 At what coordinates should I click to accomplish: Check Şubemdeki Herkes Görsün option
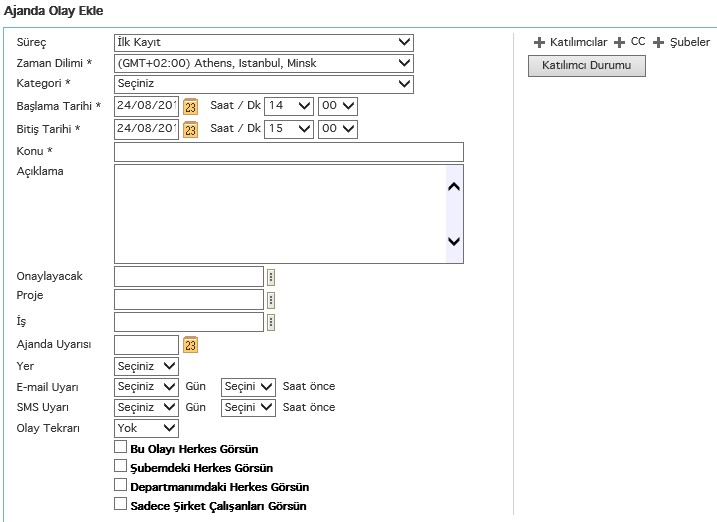pyautogui.click(x=121, y=466)
